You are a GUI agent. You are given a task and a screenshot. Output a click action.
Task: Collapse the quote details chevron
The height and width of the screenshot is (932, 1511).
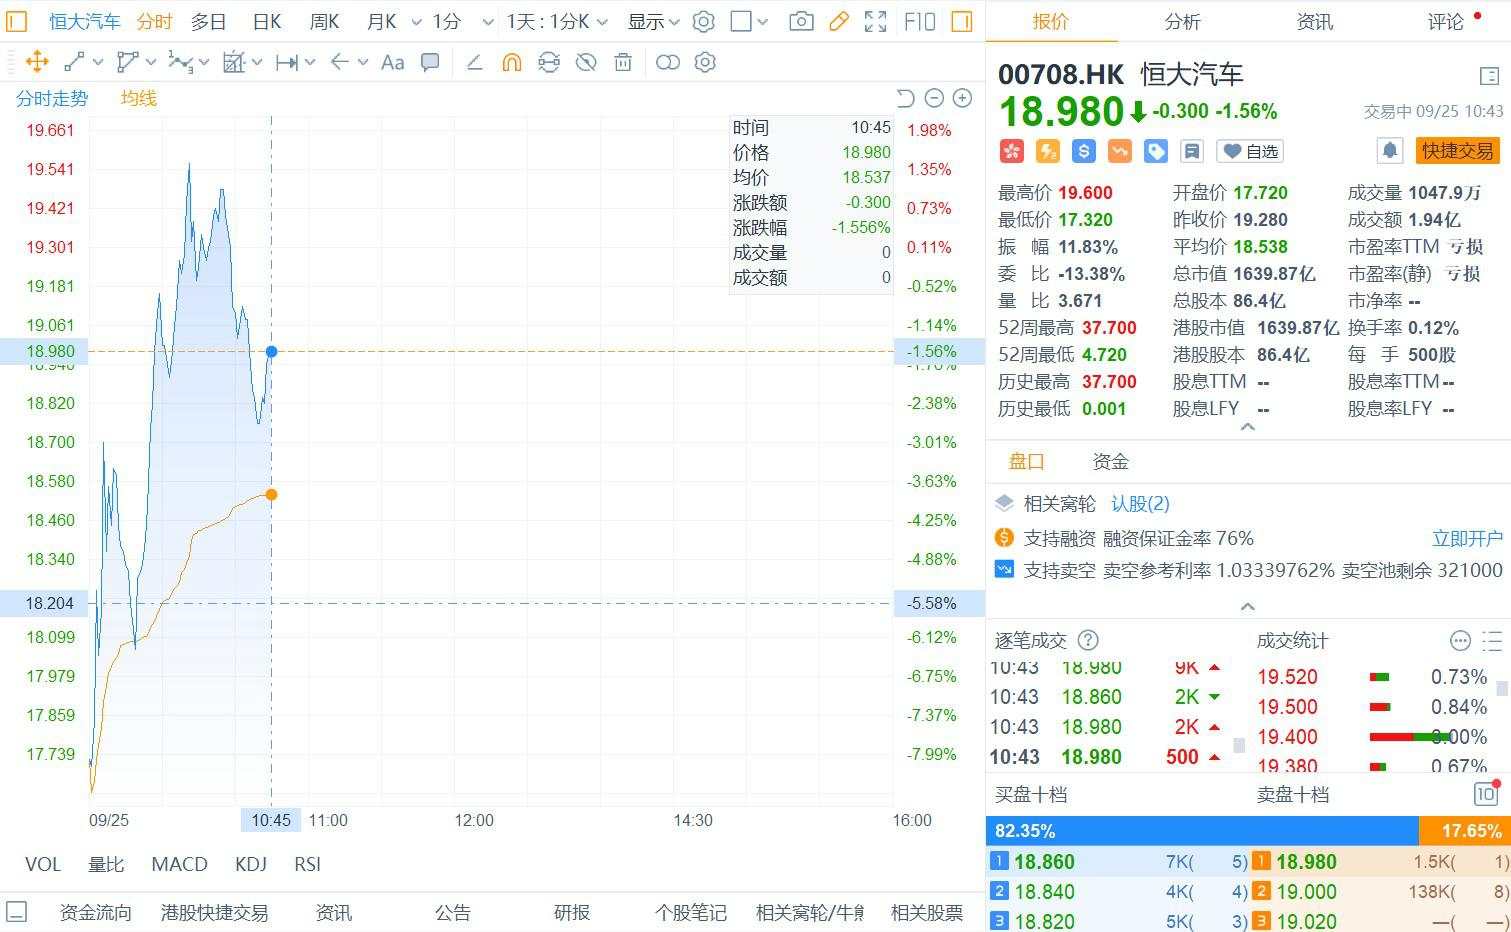pos(1247,427)
